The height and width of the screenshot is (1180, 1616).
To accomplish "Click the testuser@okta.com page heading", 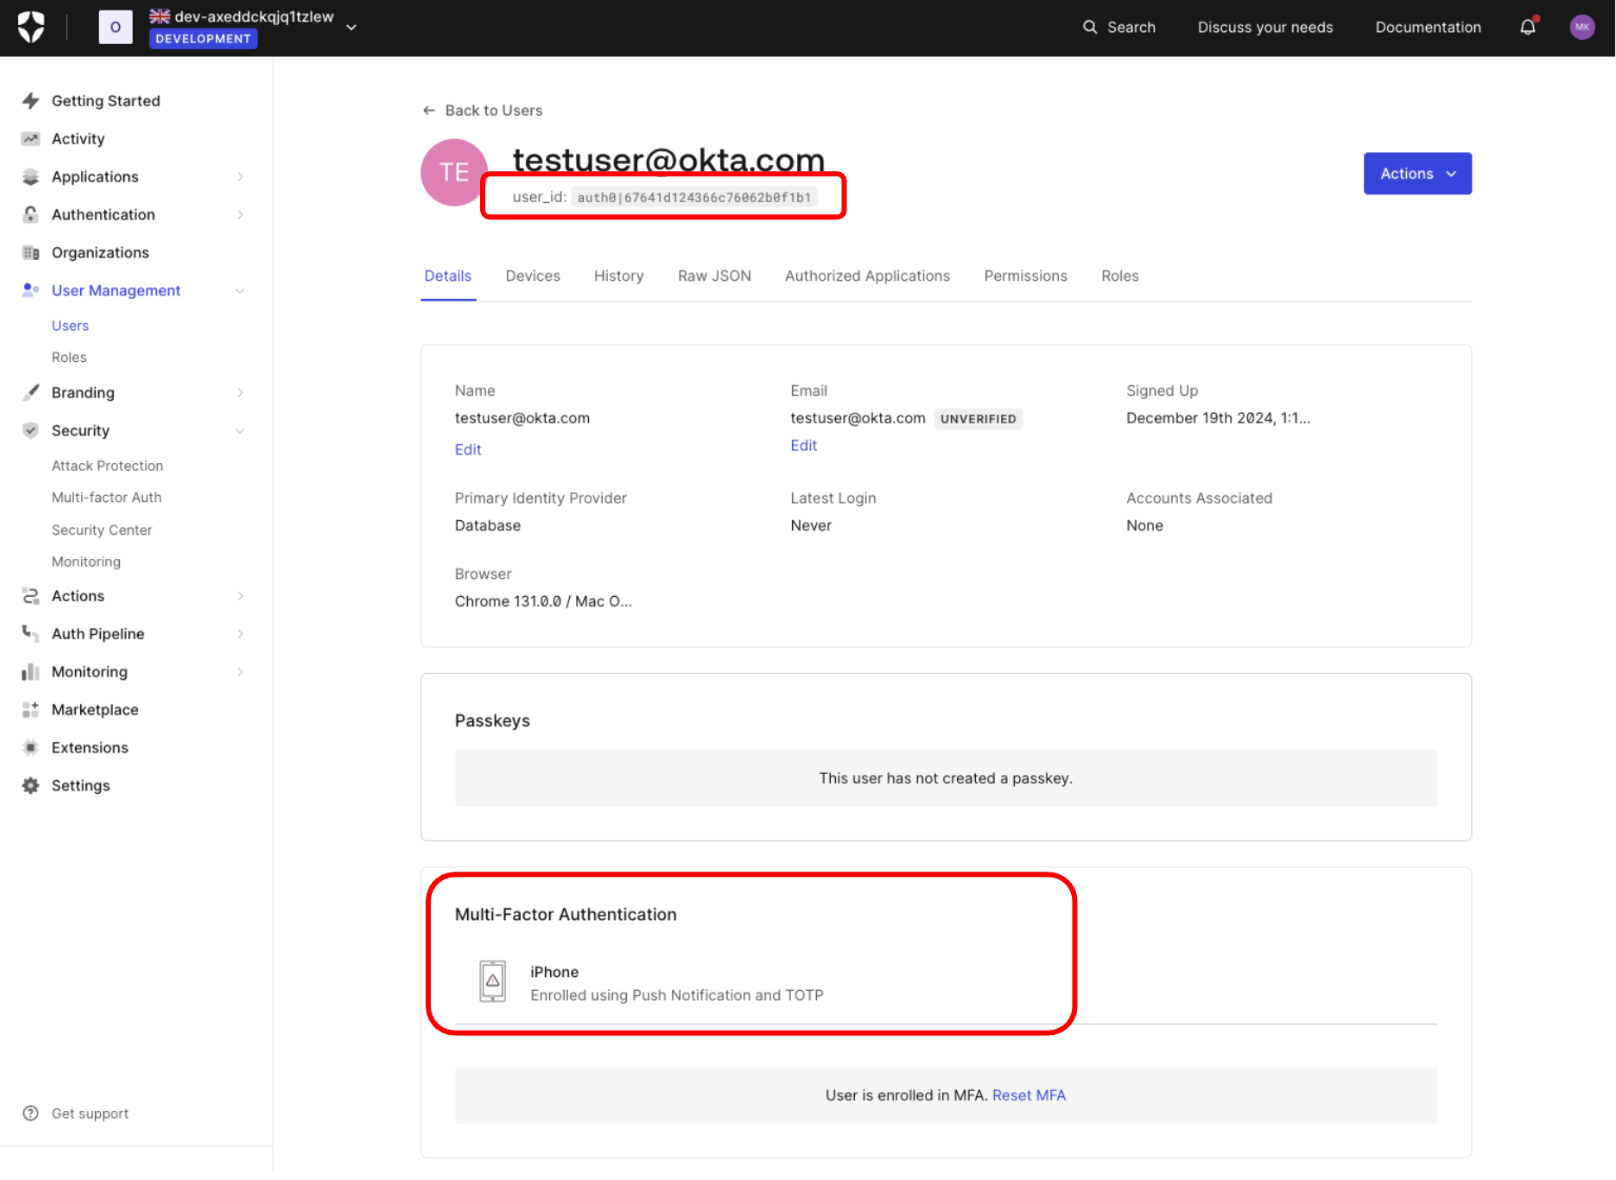I will [668, 160].
